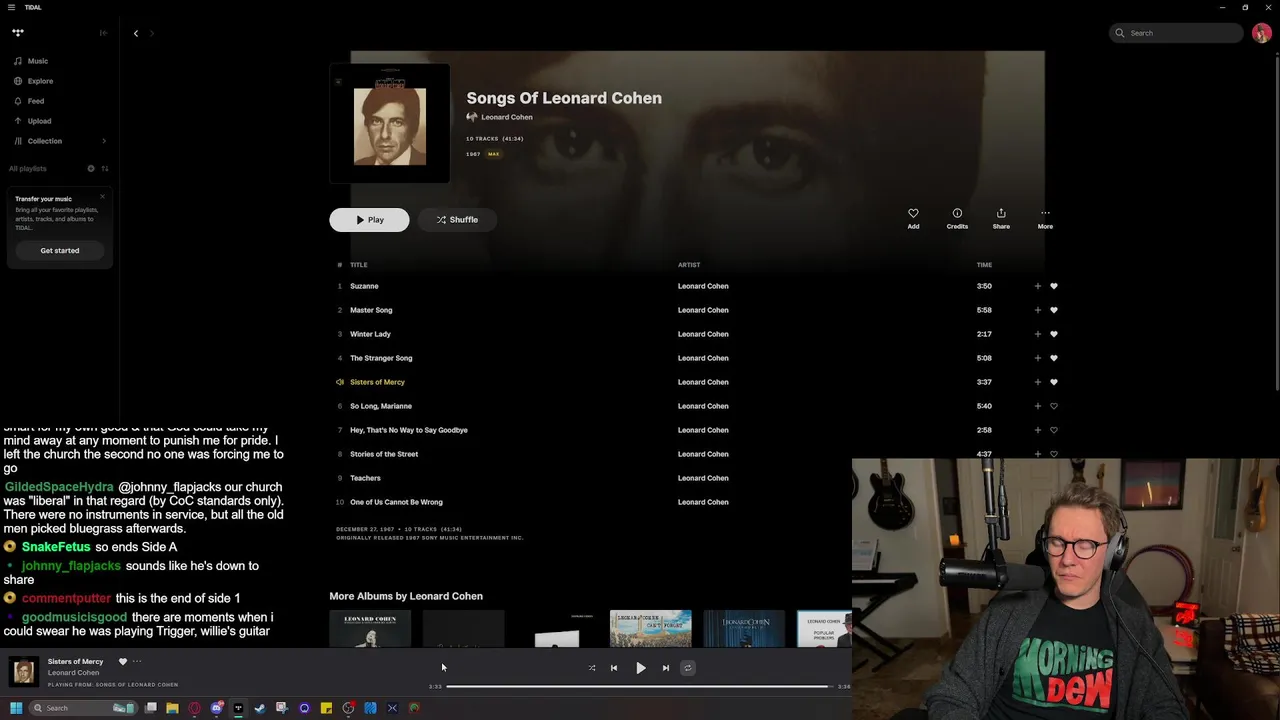Toggle the heart beside now-playing Sisters of Mercy
The height and width of the screenshot is (720, 1280).
click(123, 661)
